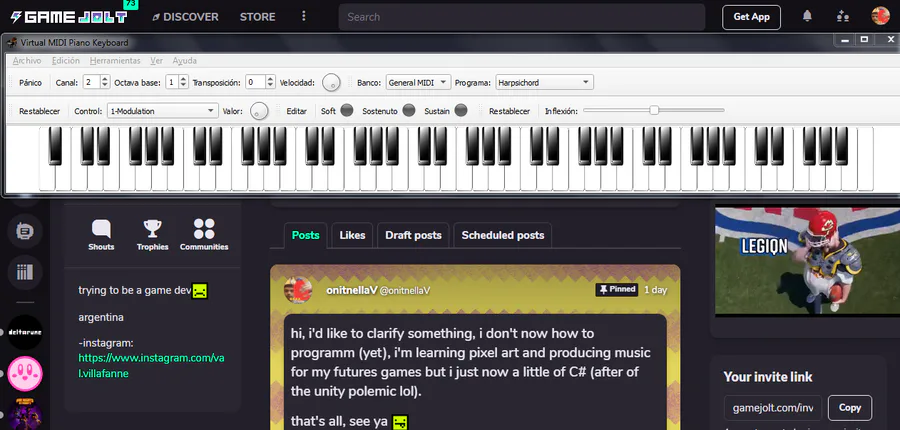
Task: Open the Herramientas menu
Action: click(x=115, y=60)
